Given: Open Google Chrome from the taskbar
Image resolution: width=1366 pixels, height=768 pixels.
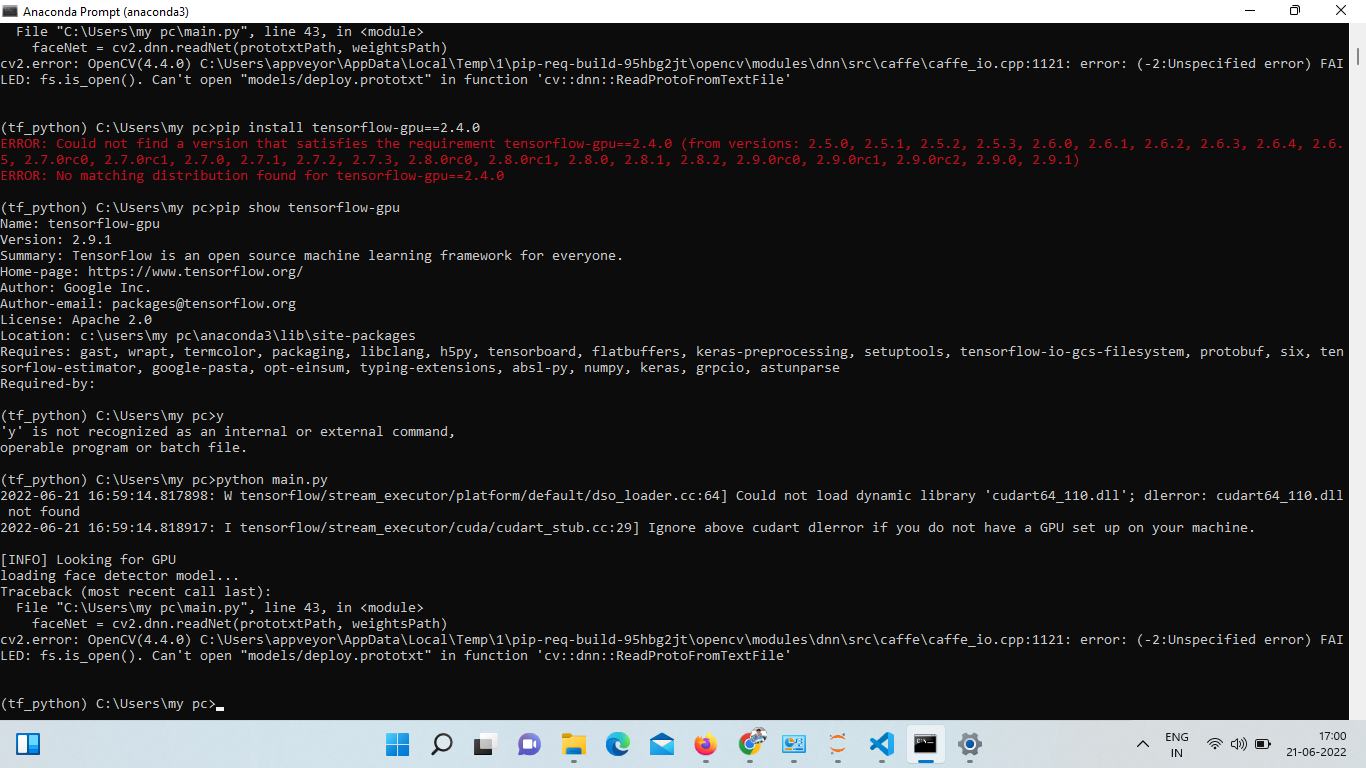Looking at the screenshot, I should point(751,744).
